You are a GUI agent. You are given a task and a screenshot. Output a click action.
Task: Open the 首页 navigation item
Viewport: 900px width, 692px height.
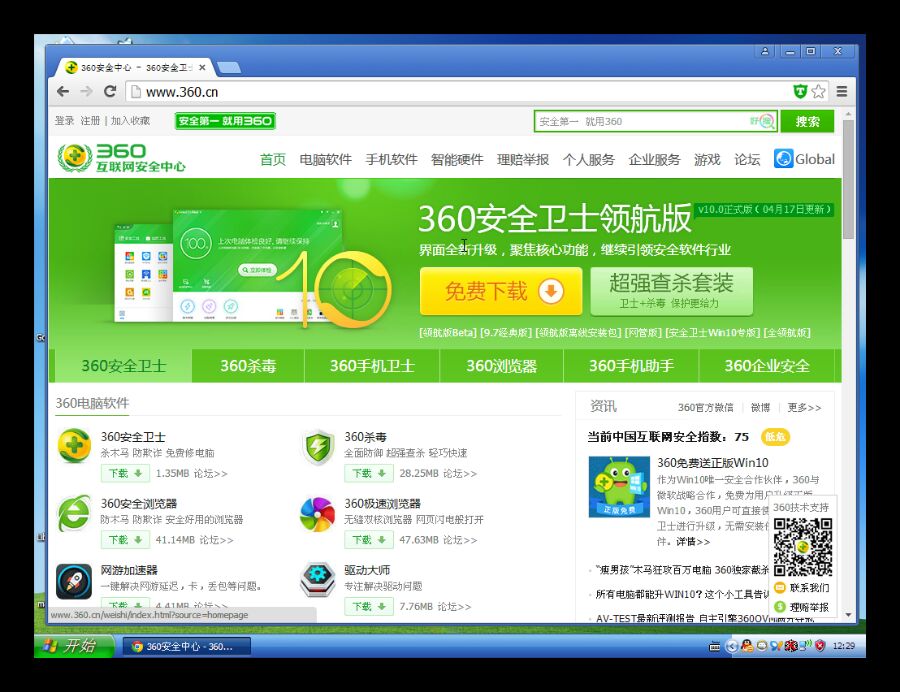pyautogui.click(x=273, y=160)
